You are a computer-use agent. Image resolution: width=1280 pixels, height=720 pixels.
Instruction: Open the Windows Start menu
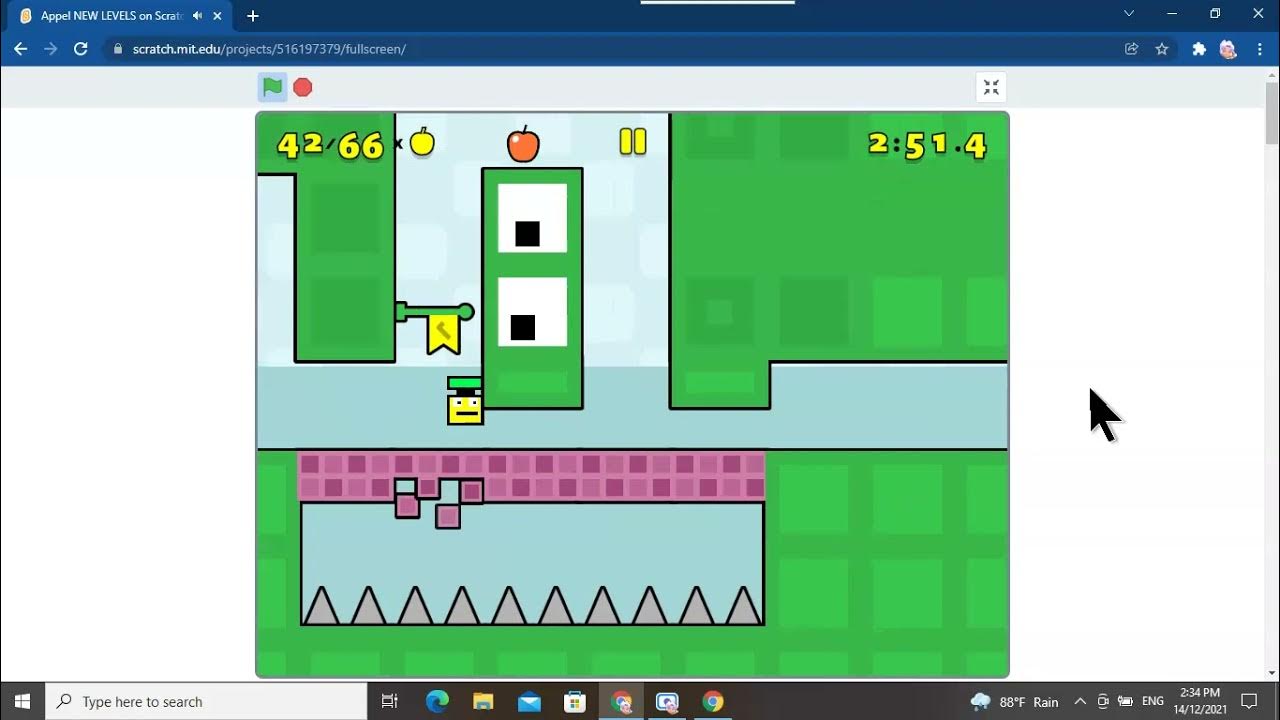(x=23, y=701)
